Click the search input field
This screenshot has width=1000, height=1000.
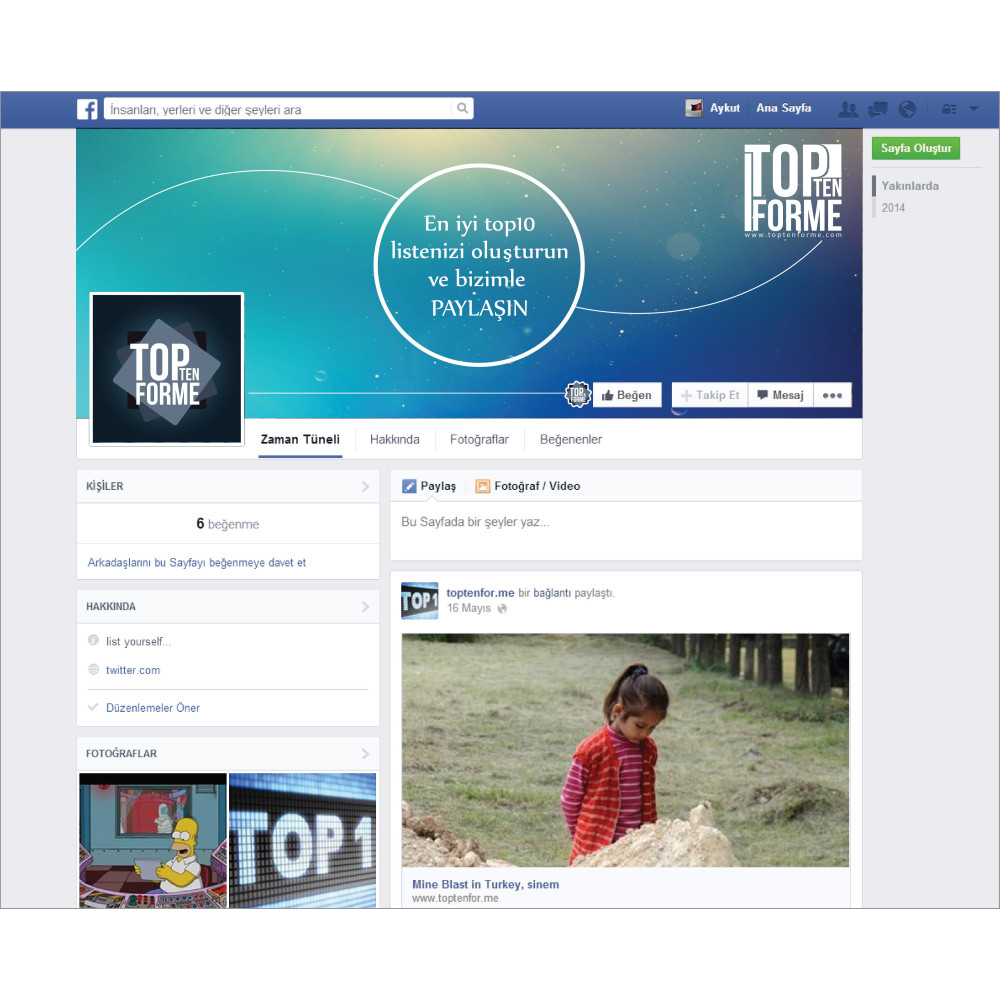[280, 109]
